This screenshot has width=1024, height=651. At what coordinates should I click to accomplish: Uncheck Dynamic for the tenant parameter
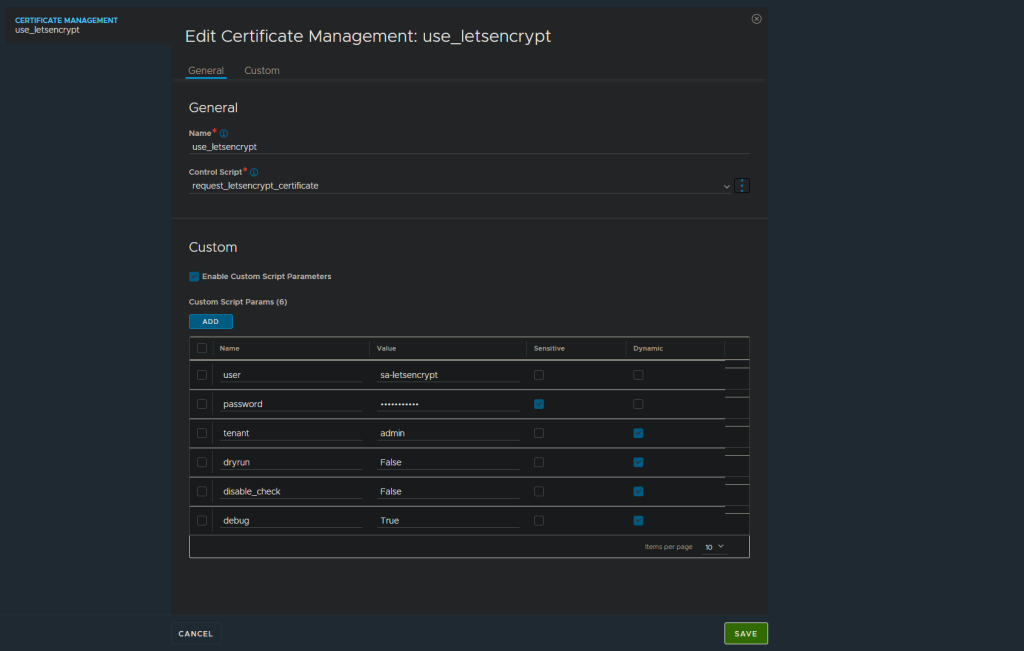pos(638,433)
